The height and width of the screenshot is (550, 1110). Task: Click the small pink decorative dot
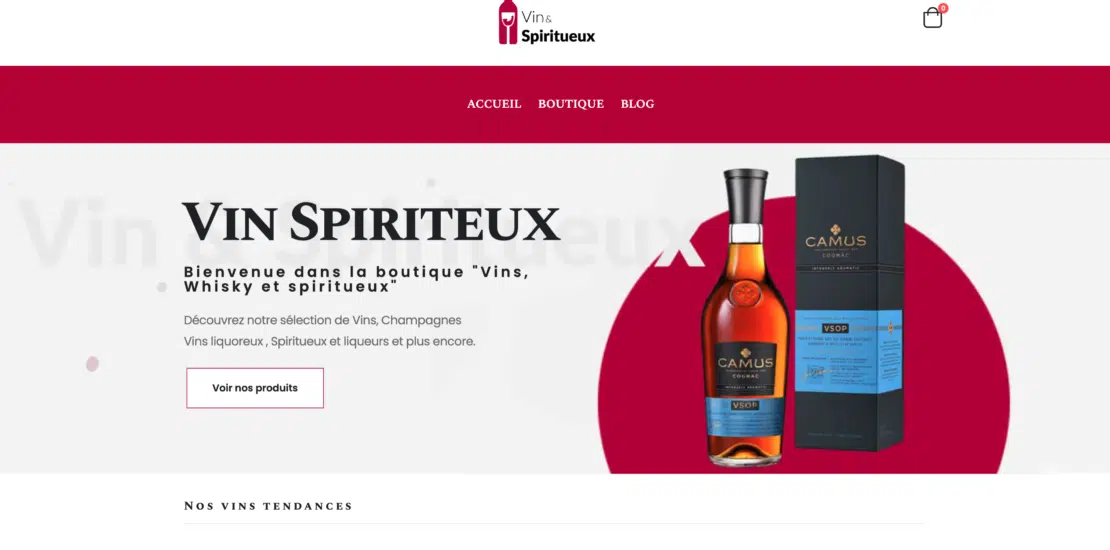pos(92,364)
